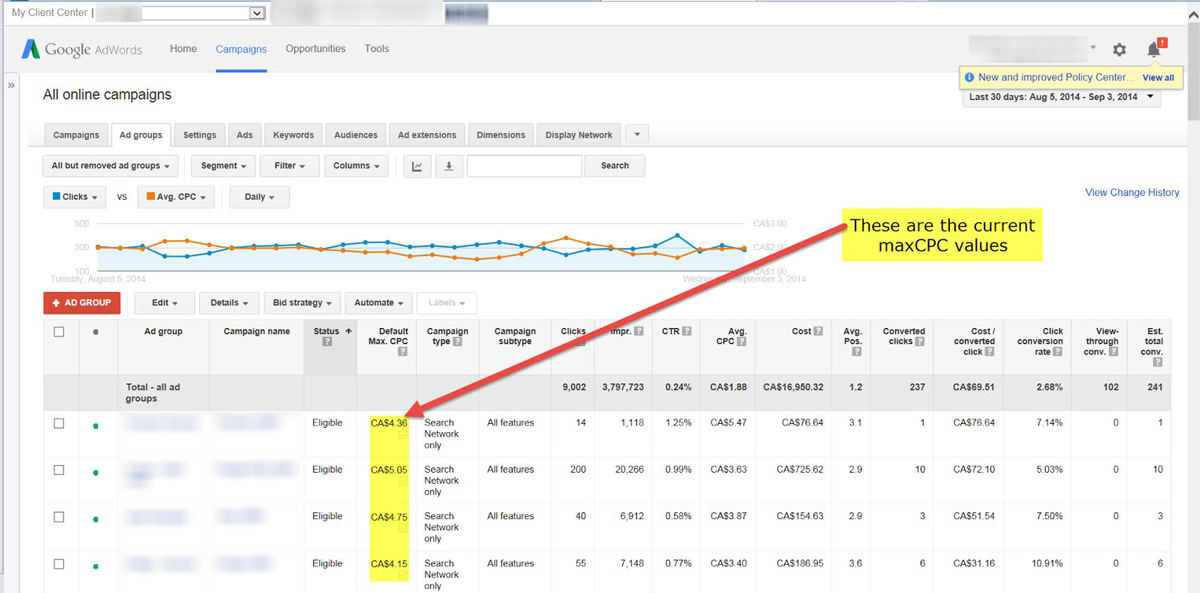This screenshot has height=593, width=1200.
Task: Click the Search button
Action: pos(615,166)
